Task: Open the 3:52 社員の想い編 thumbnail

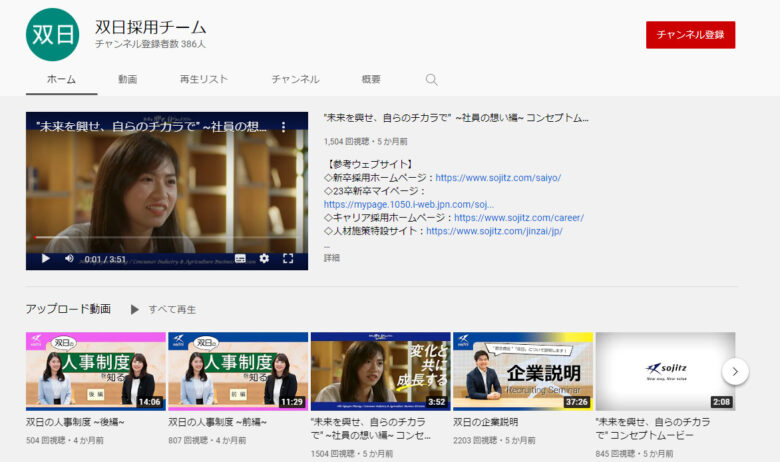Action: pyautogui.click(x=381, y=371)
